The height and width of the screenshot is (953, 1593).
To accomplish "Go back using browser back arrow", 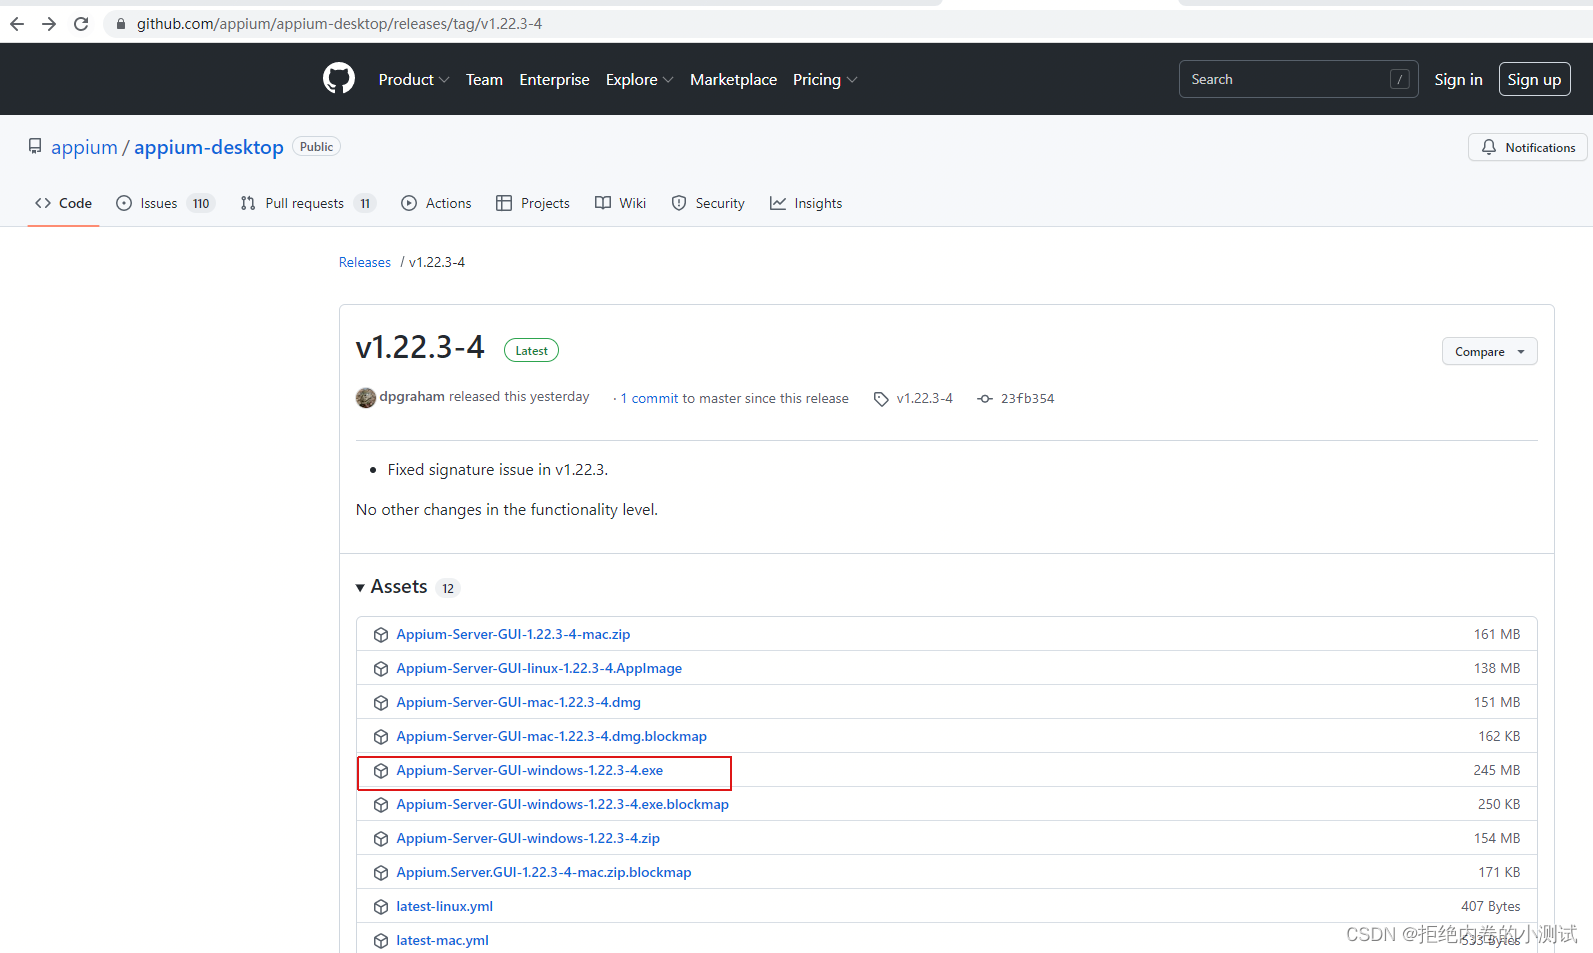I will coord(17,24).
